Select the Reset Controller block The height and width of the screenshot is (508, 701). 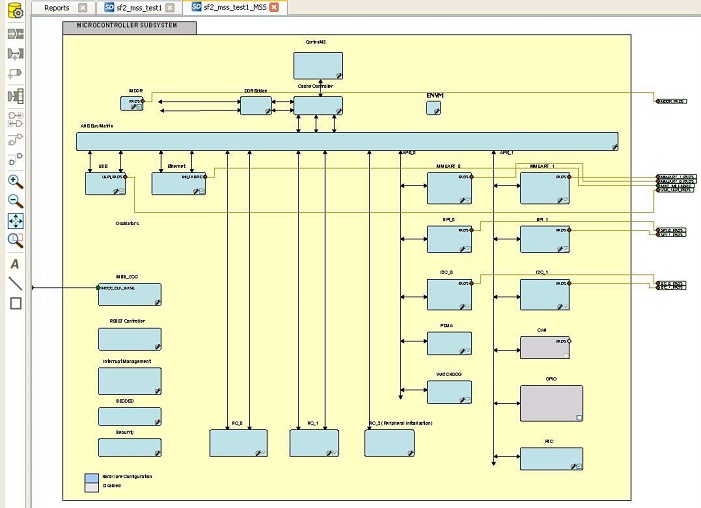pyautogui.click(x=129, y=338)
